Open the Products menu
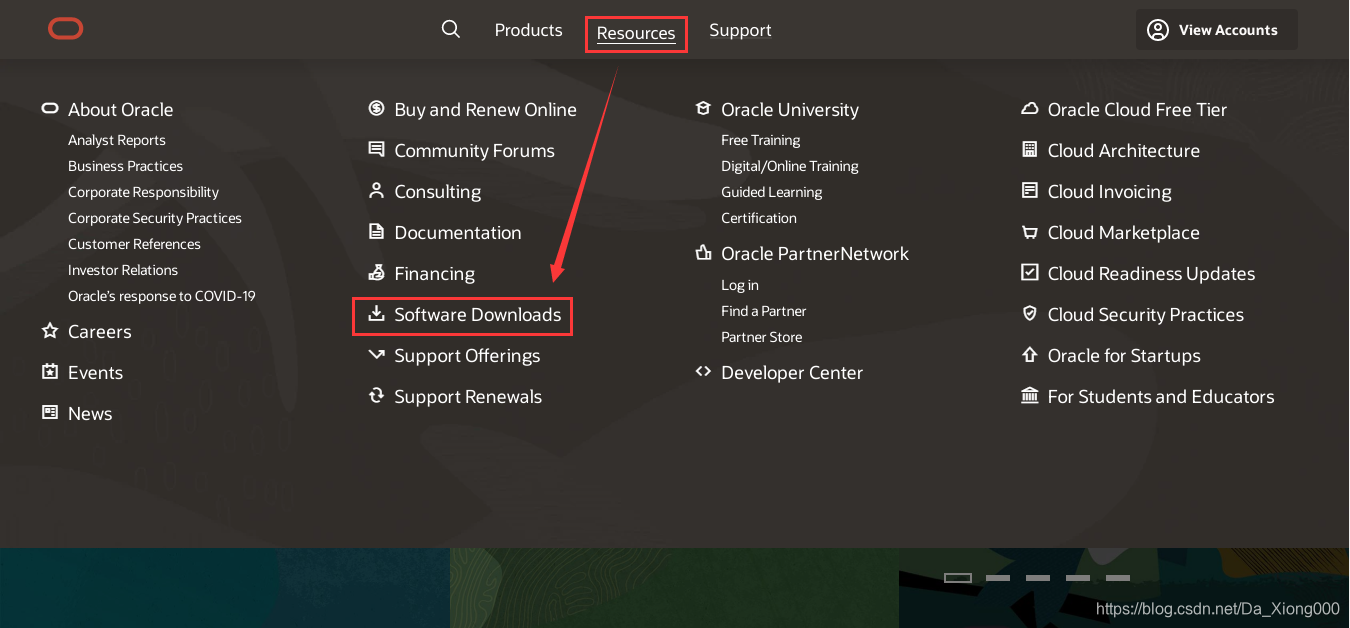This screenshot has height=628, width=1350. tap(528, 30)
